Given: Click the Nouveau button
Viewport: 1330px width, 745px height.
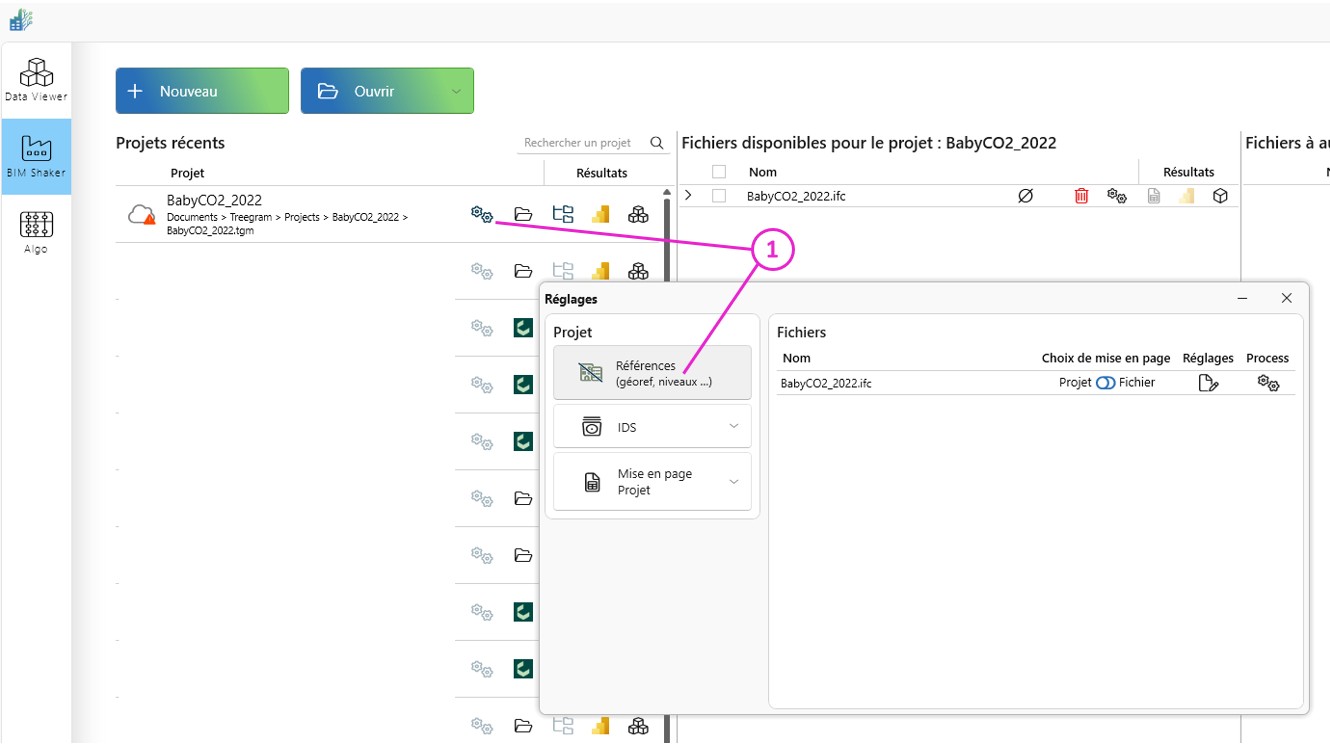Looking at the screenshot, I should 202,91.
